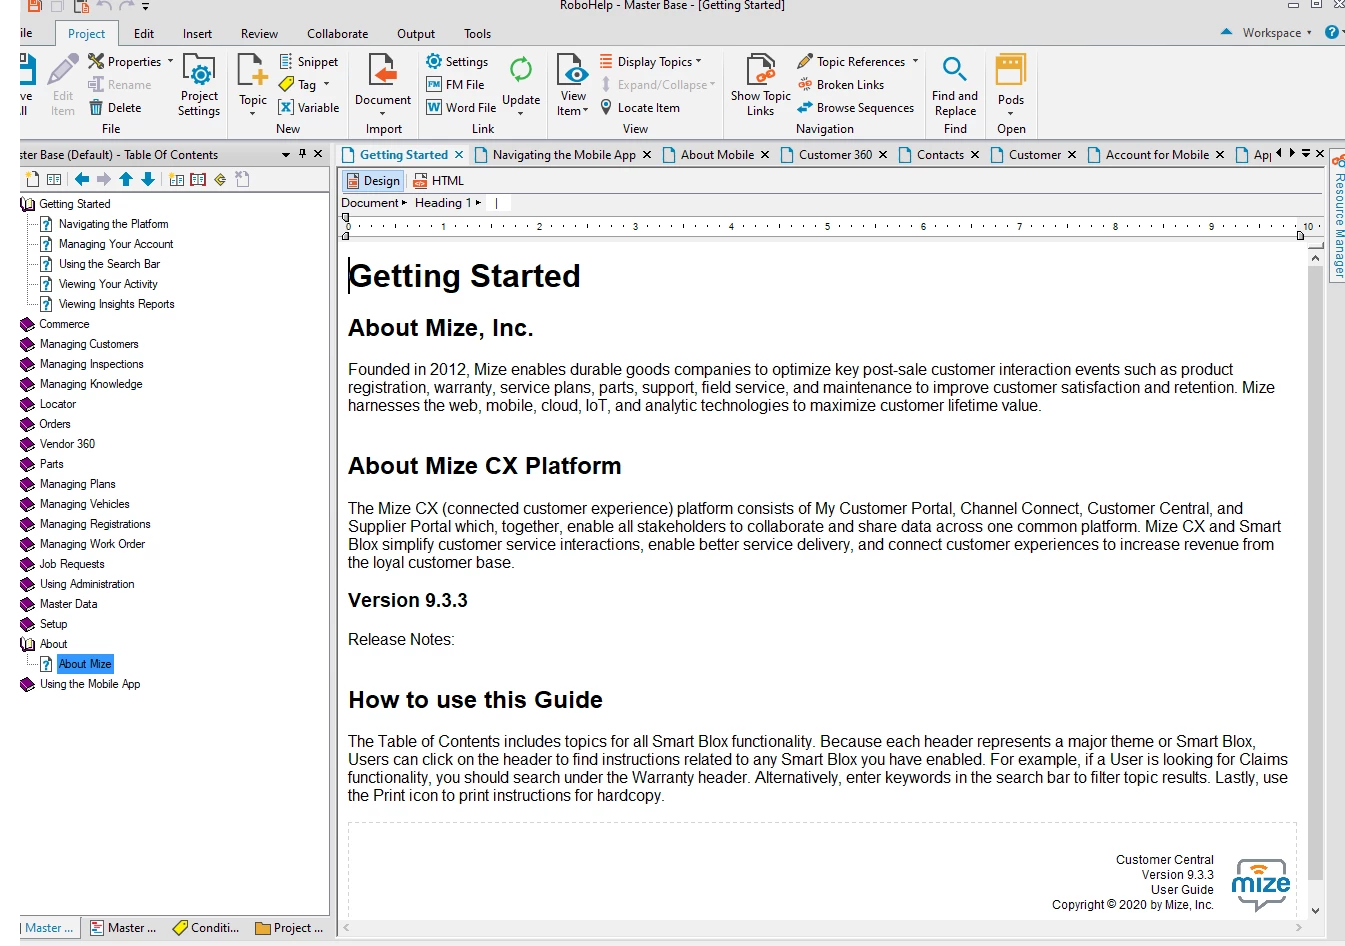Viewport: 1345px width, 946px height.
Task: Open Conditi... pod tab at bottom
Action: coord(206,928)
